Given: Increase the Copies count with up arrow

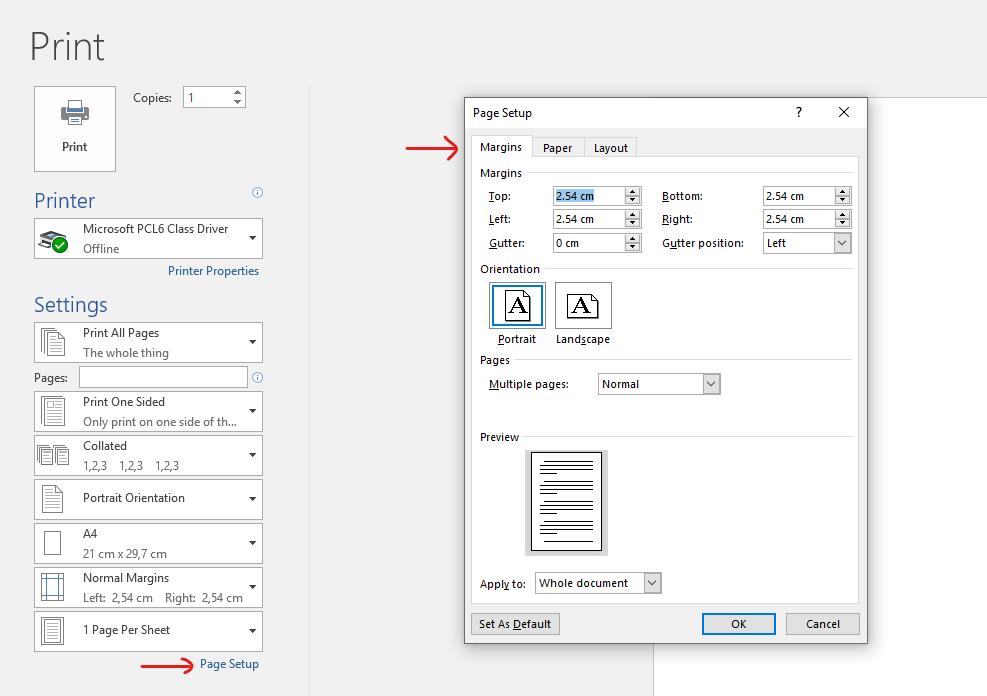Looking at the screenshot, I should [x=238, y=92].
